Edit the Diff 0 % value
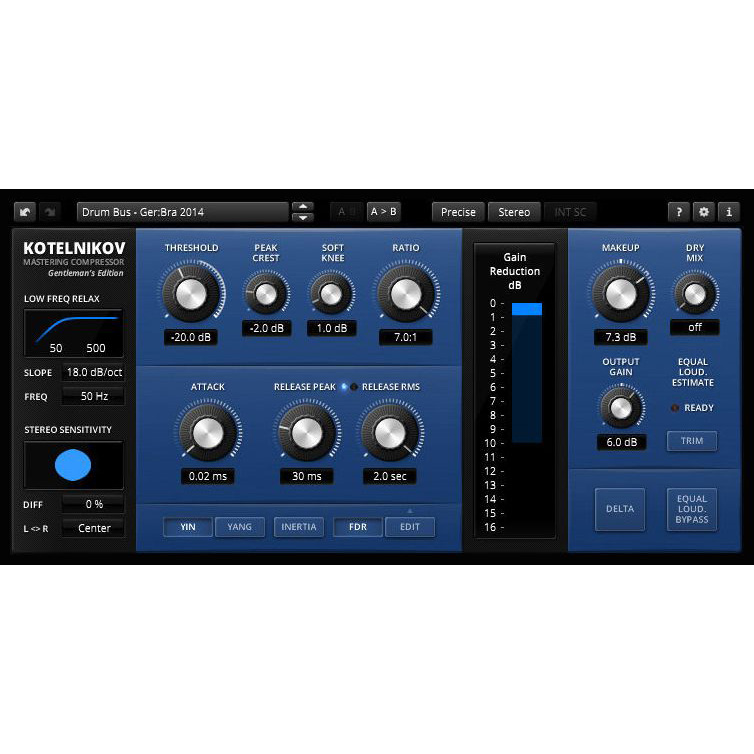The height and width of the screenshot is (754, 754). (93, 504)
